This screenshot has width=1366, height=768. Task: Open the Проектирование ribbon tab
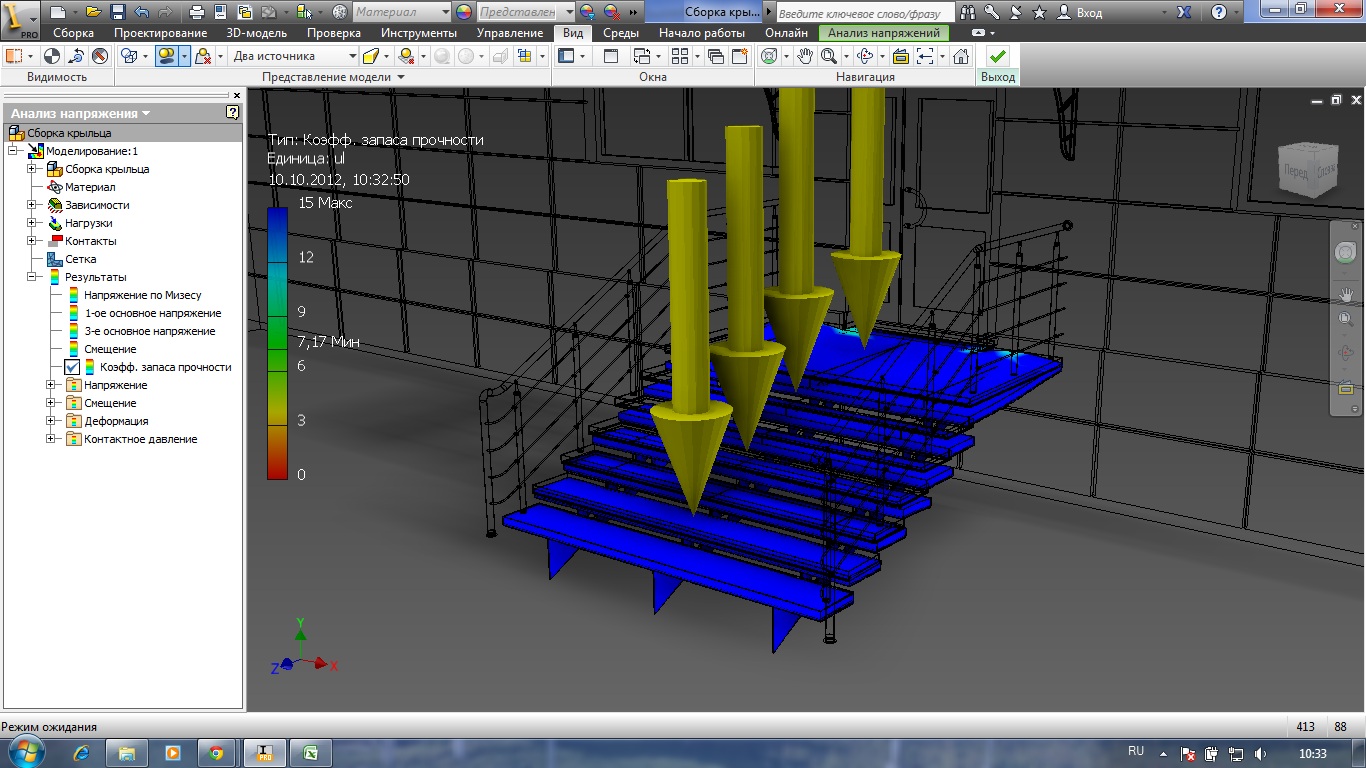(x=160, y=33)
